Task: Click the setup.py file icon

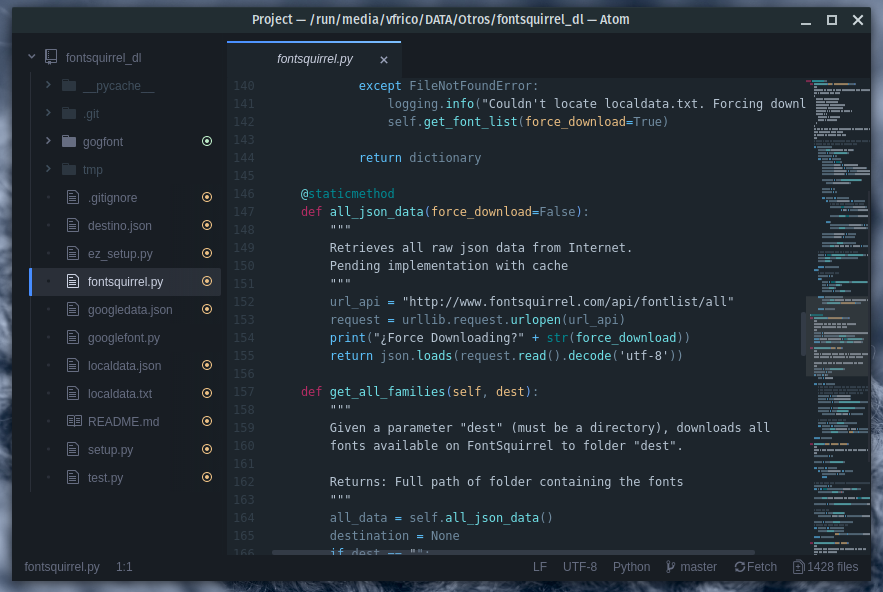Action: click(73, 449)
